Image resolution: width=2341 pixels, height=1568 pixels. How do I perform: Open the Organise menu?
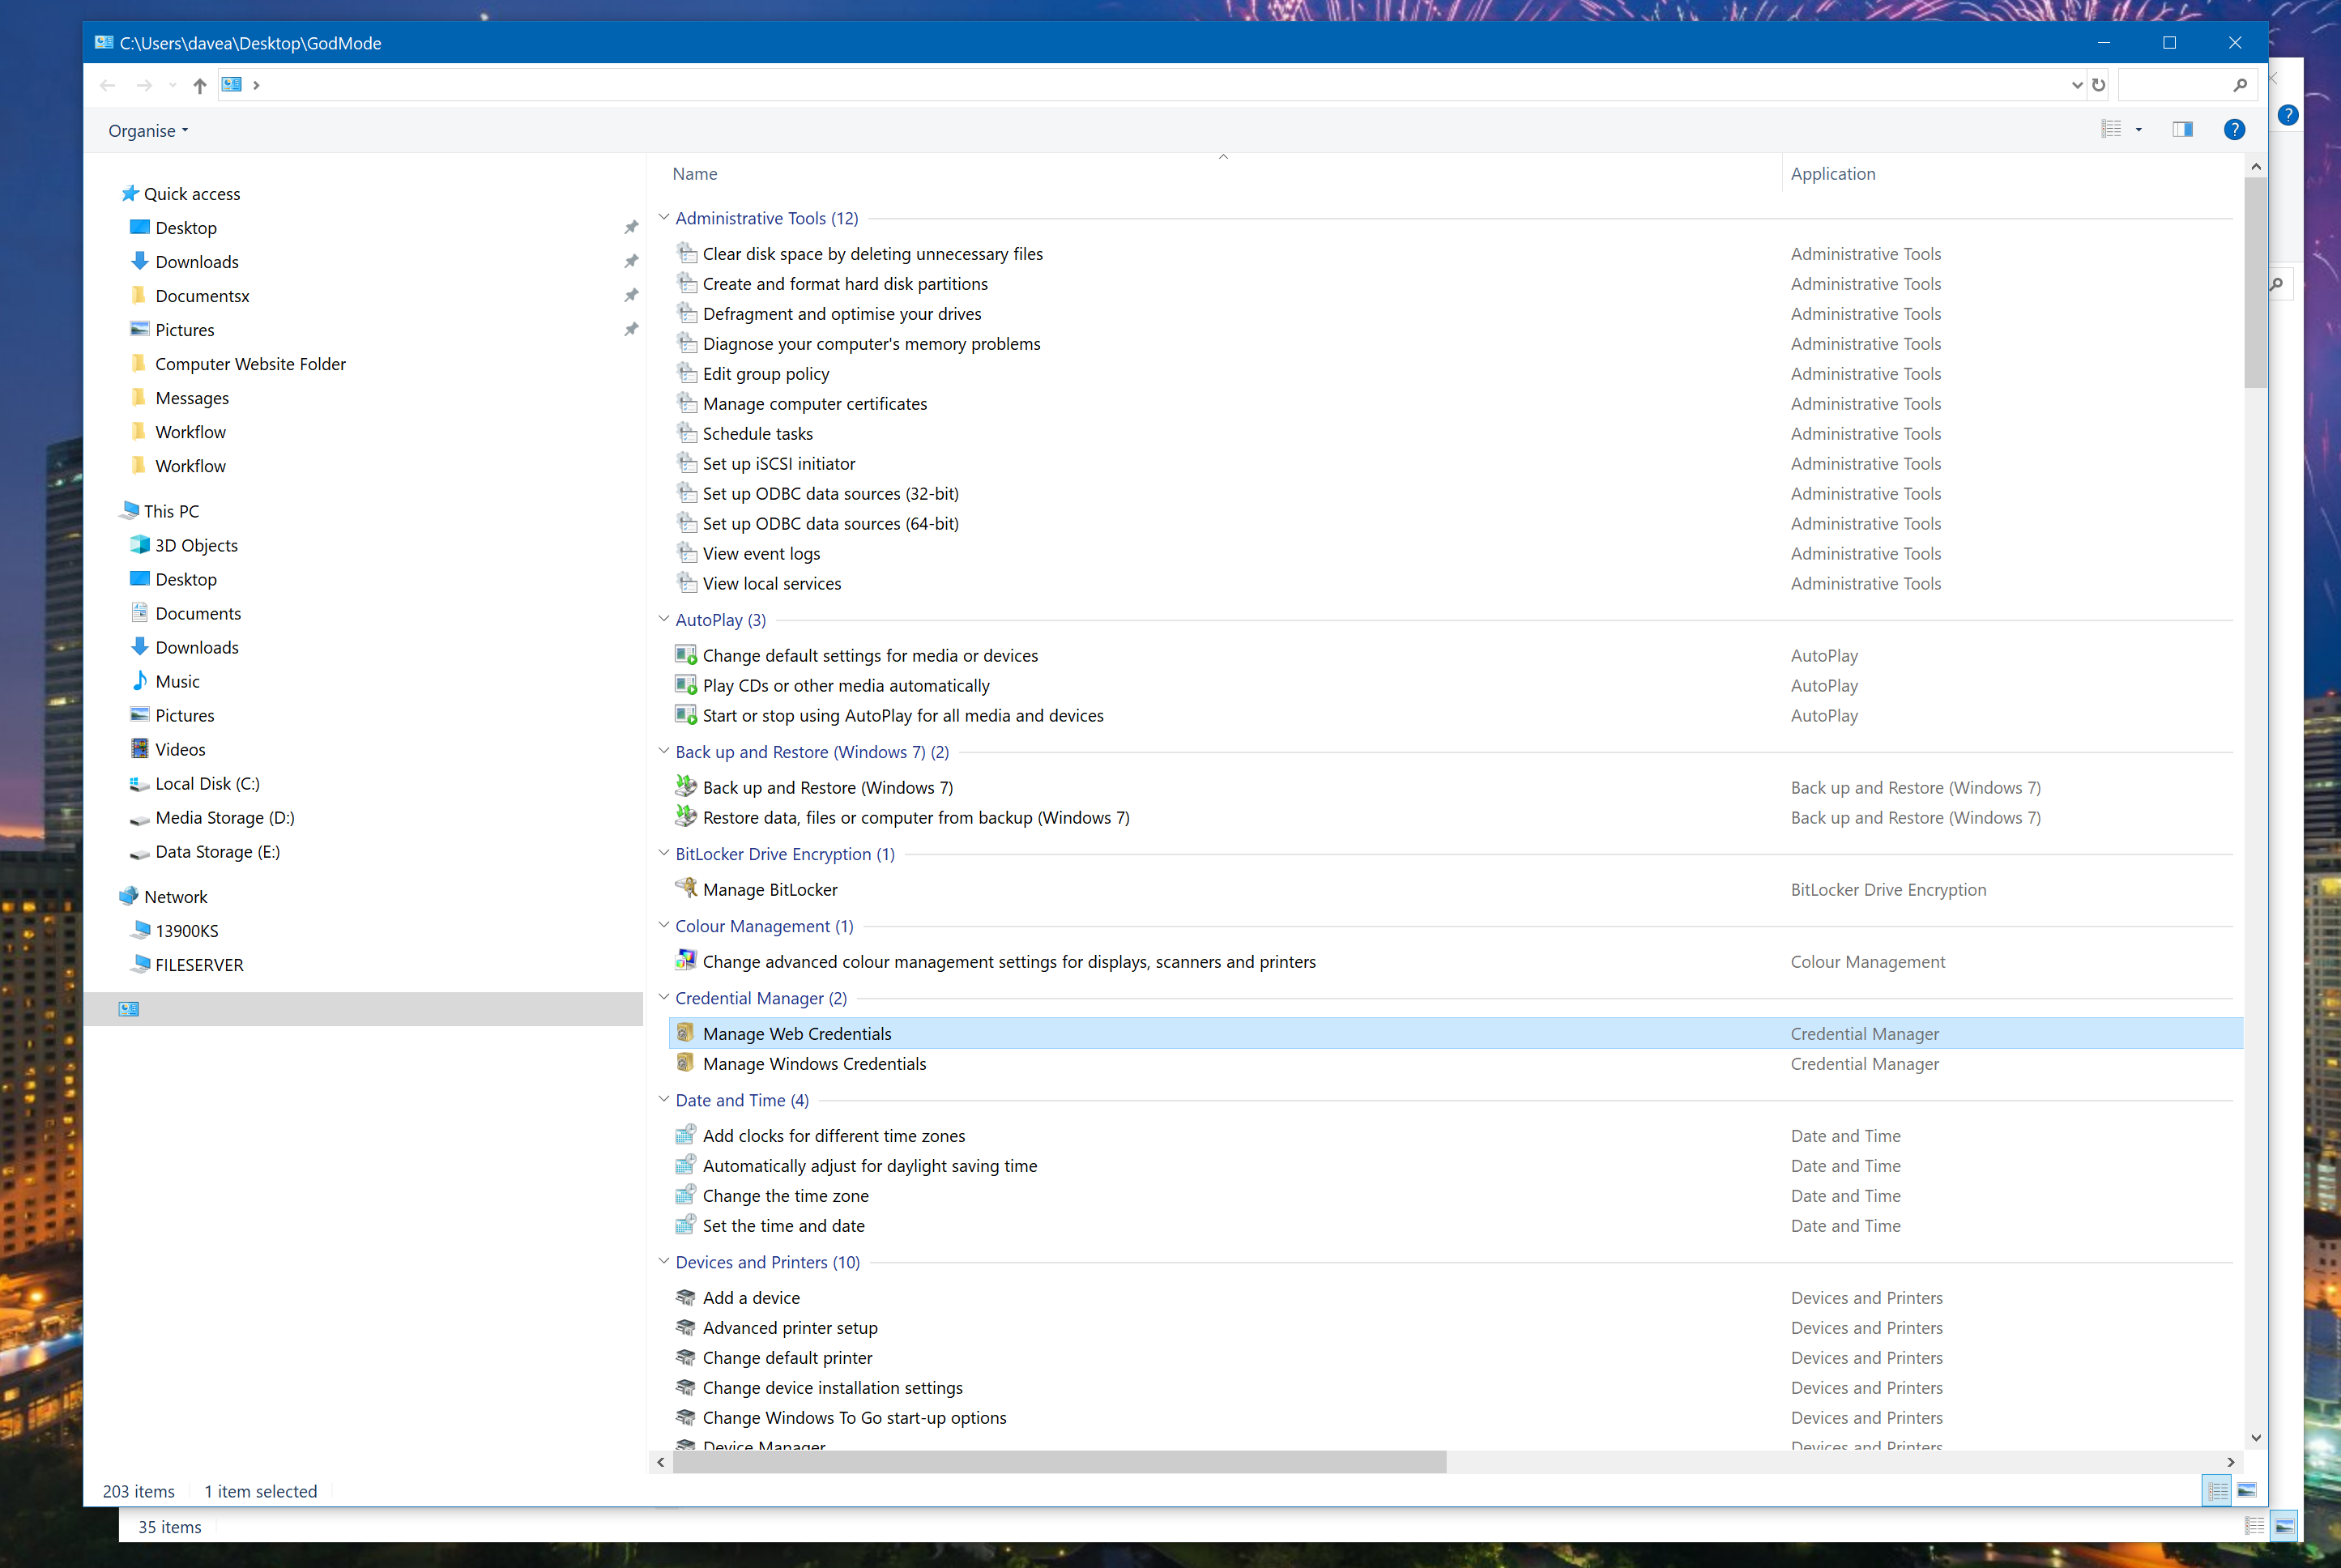148,131
